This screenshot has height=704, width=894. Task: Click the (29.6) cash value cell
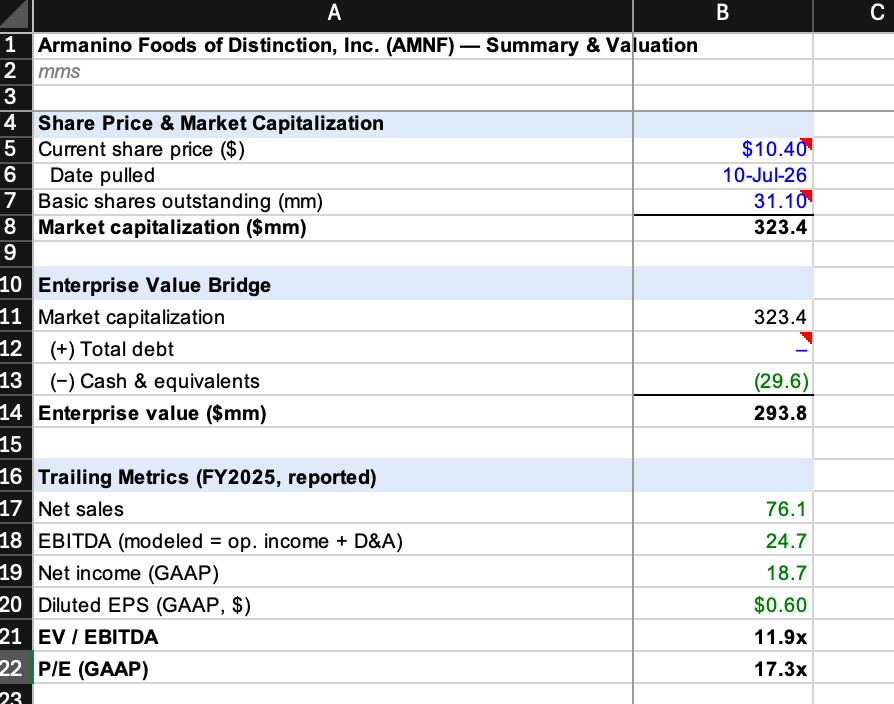(723, 380)
